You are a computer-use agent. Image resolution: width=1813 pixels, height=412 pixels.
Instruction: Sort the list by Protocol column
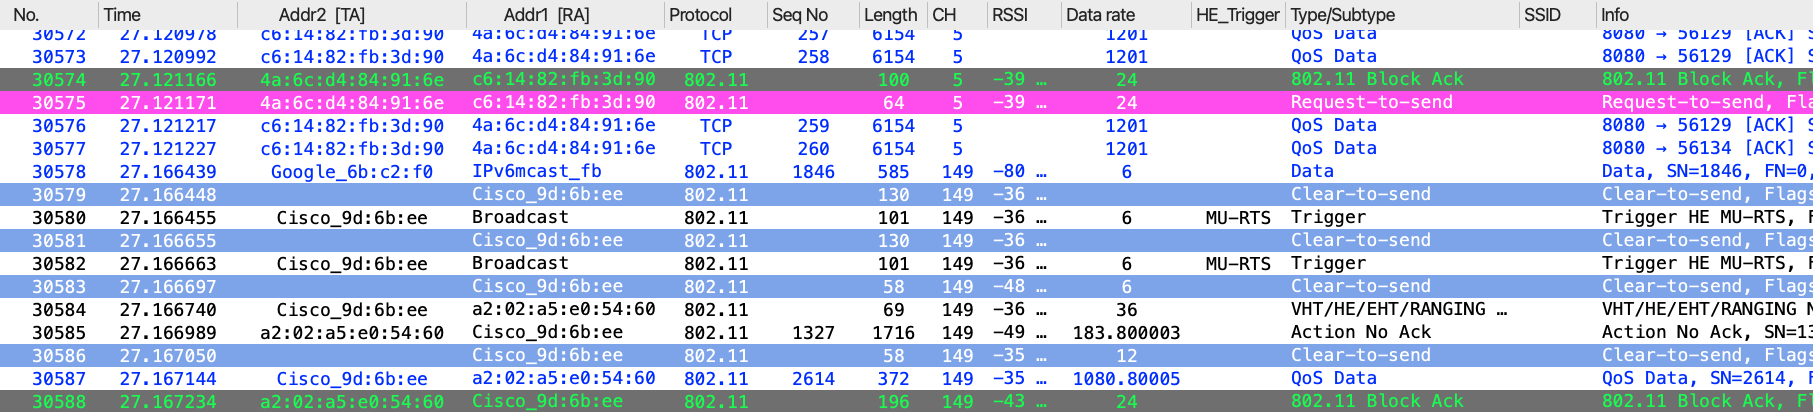pyautogui.click(x=700, y=15)
